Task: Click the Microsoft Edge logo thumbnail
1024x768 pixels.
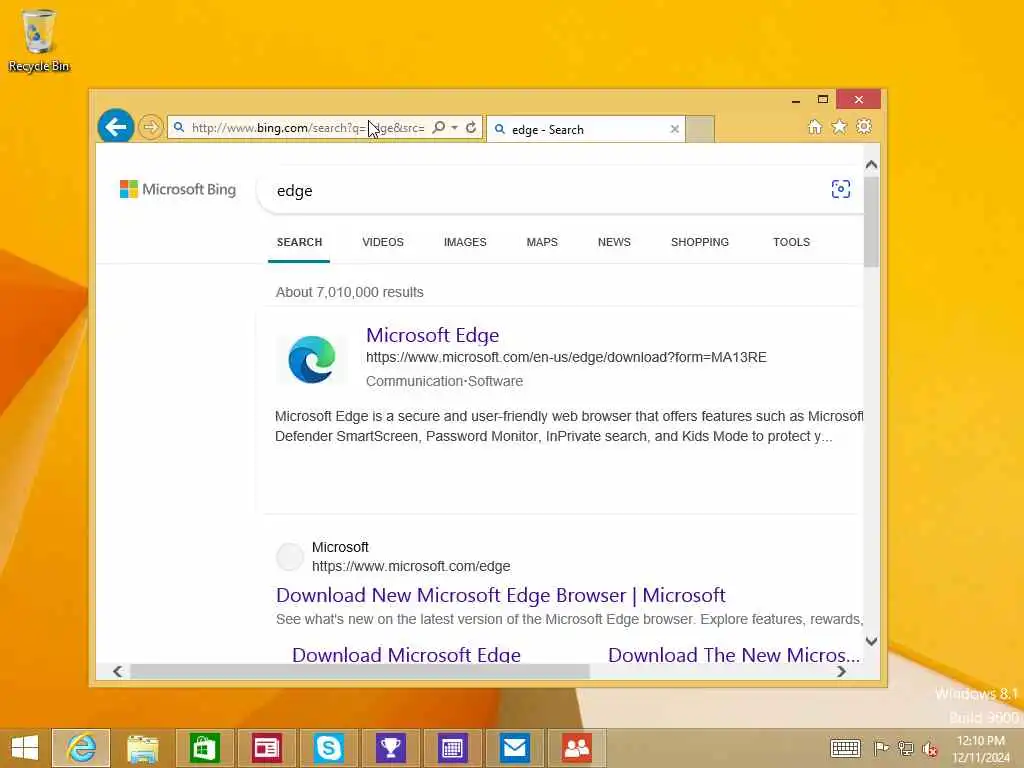Action: [312, 359]
